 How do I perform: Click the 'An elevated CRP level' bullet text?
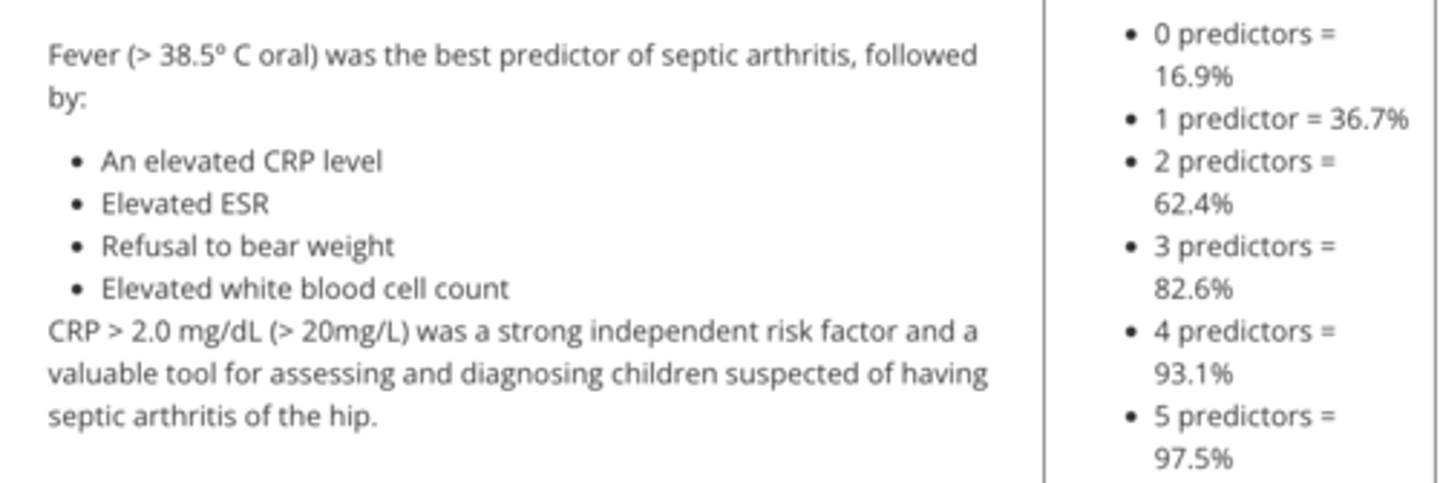click(241, 162)
